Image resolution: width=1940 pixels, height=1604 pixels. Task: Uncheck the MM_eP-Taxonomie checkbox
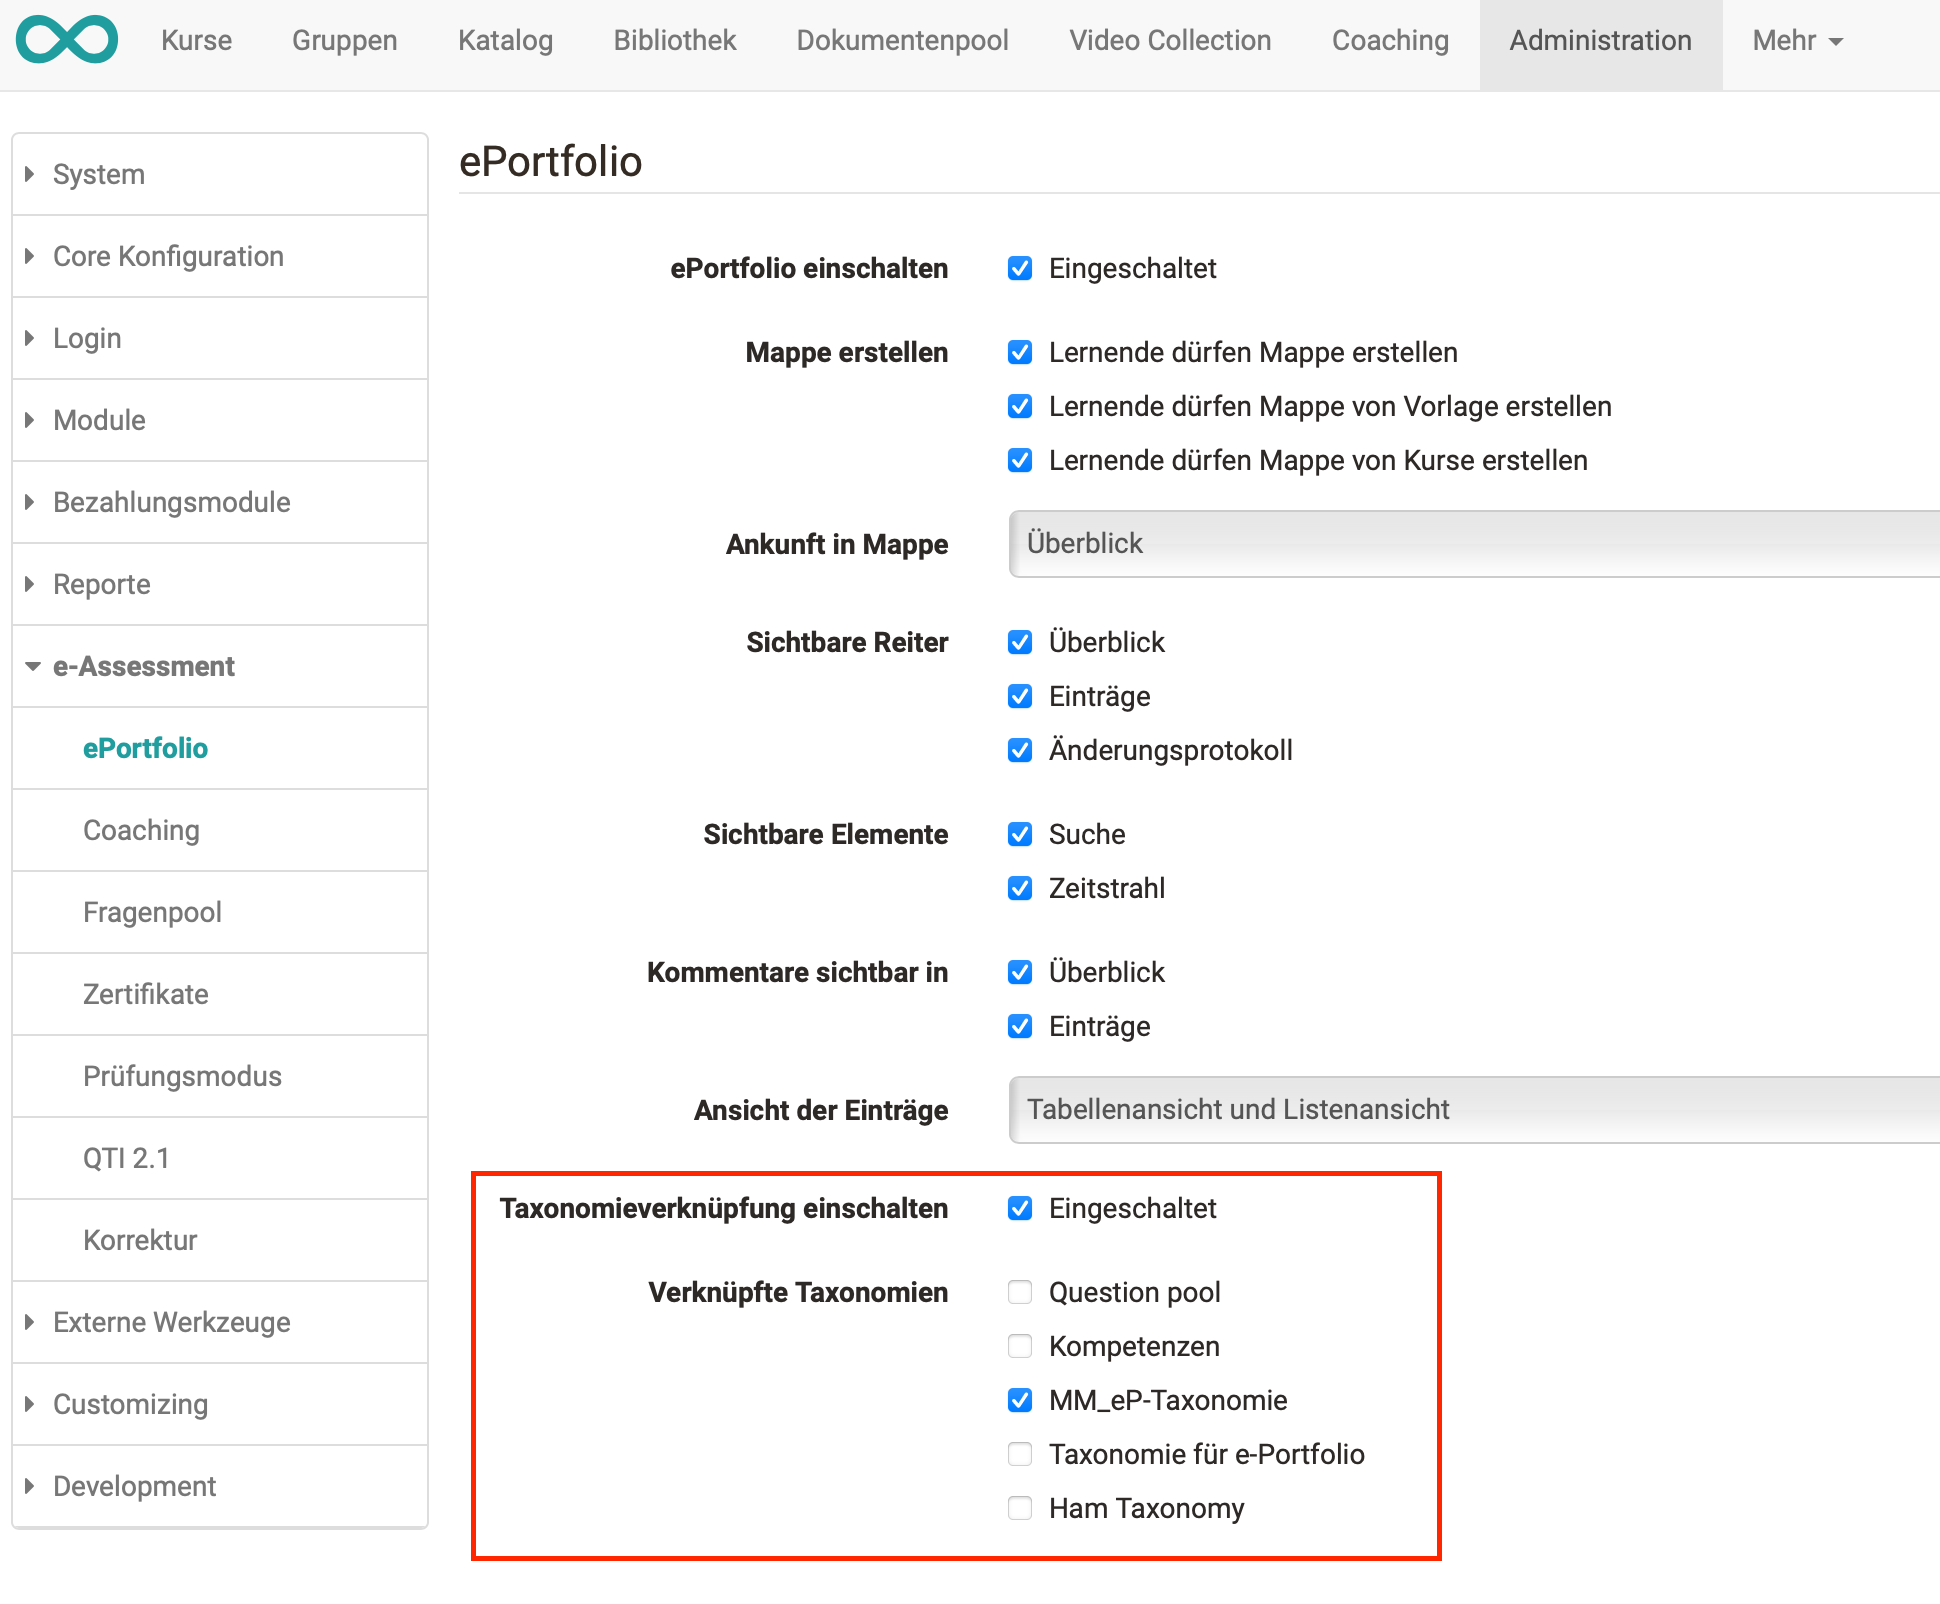coord(1020,1400)
